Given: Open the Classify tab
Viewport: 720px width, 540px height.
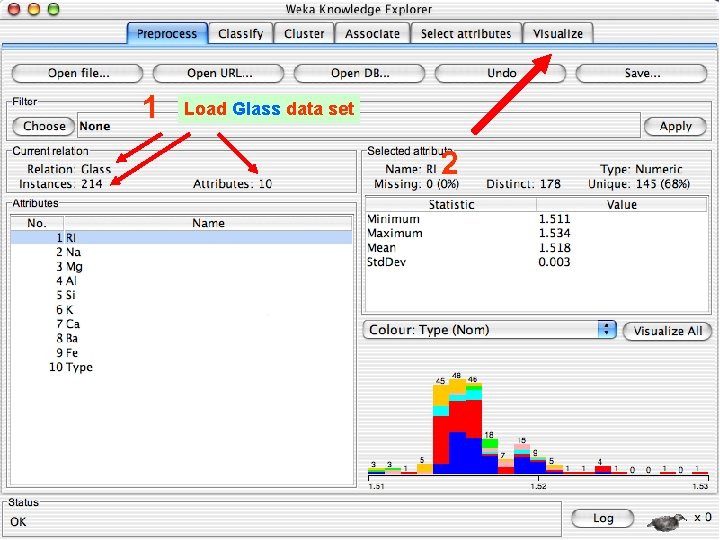Looking at the screenshot, I should 241,34.
